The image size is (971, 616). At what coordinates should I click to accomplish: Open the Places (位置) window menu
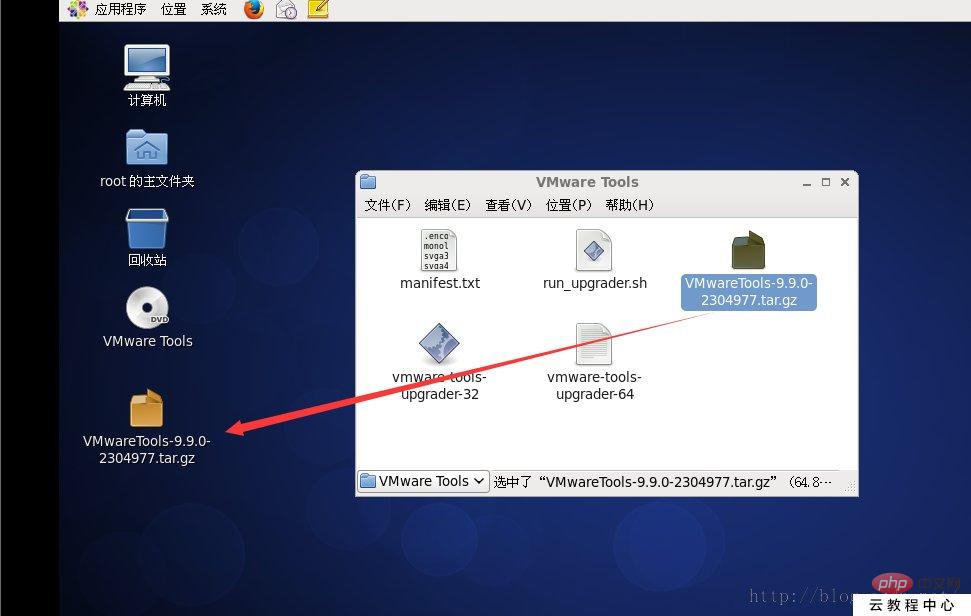click(x=568, y=205)
